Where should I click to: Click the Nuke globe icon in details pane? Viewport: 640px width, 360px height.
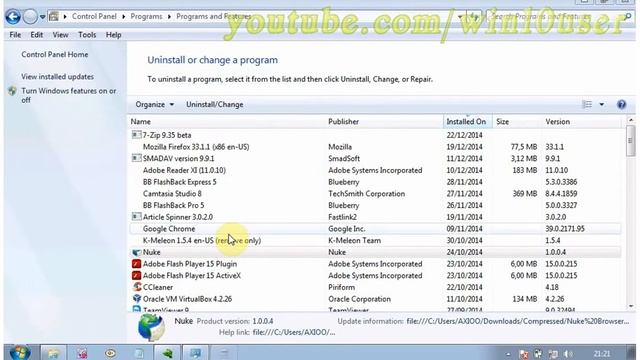151,327
